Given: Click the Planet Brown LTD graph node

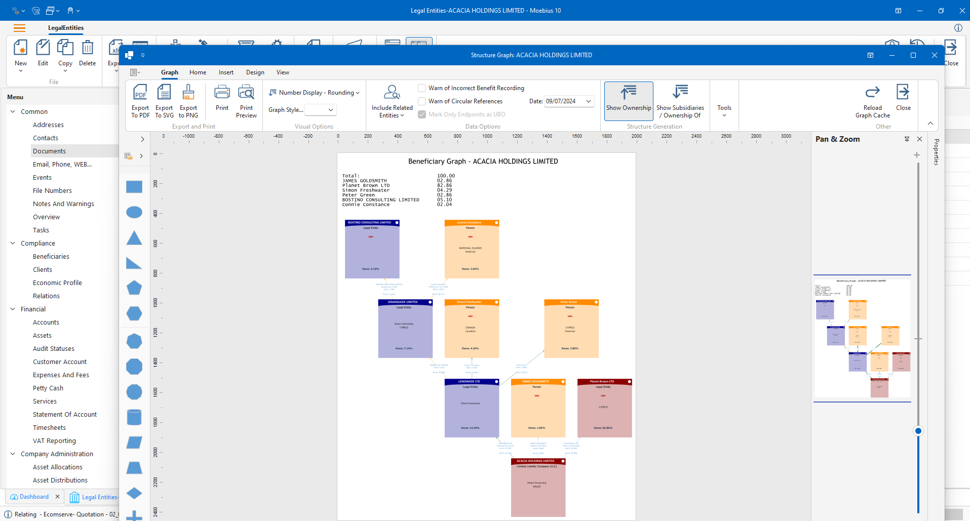Looking at the screenshot, I should (x=604, y=408).
